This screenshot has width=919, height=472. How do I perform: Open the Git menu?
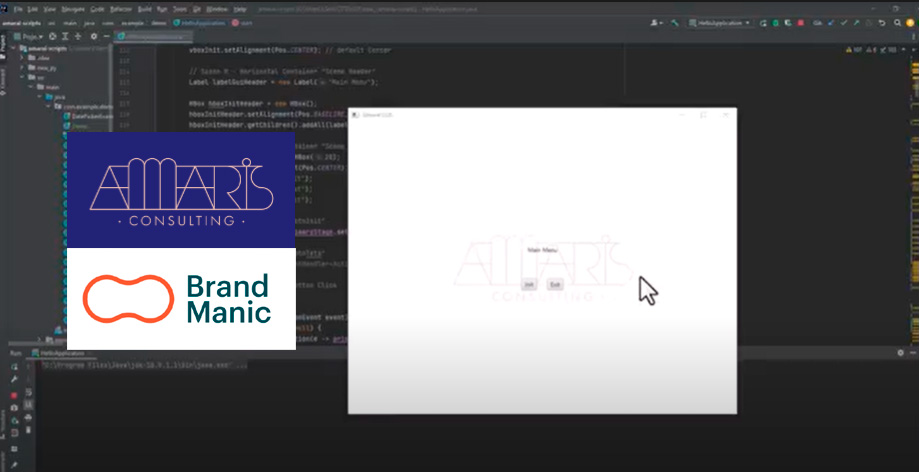pyautogui.click(x=197, y=10)
